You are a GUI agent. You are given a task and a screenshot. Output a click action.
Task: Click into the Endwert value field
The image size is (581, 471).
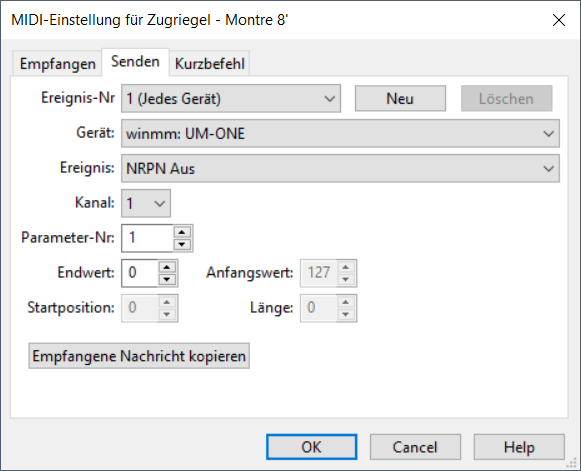[x=140, y=273]
